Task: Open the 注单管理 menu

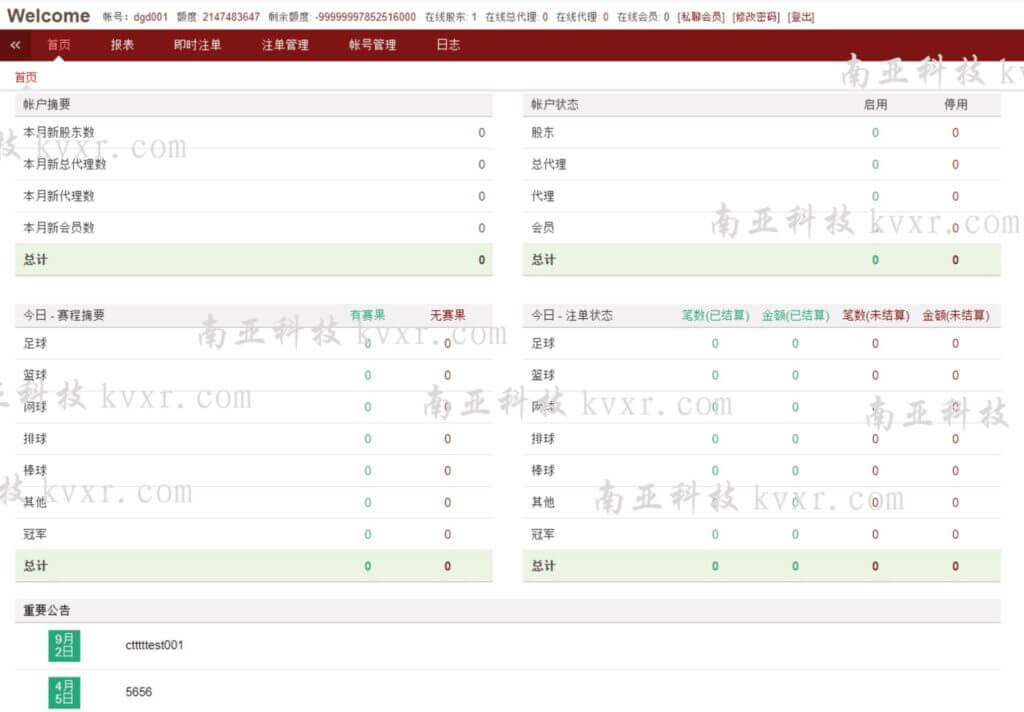Action: 285,45
